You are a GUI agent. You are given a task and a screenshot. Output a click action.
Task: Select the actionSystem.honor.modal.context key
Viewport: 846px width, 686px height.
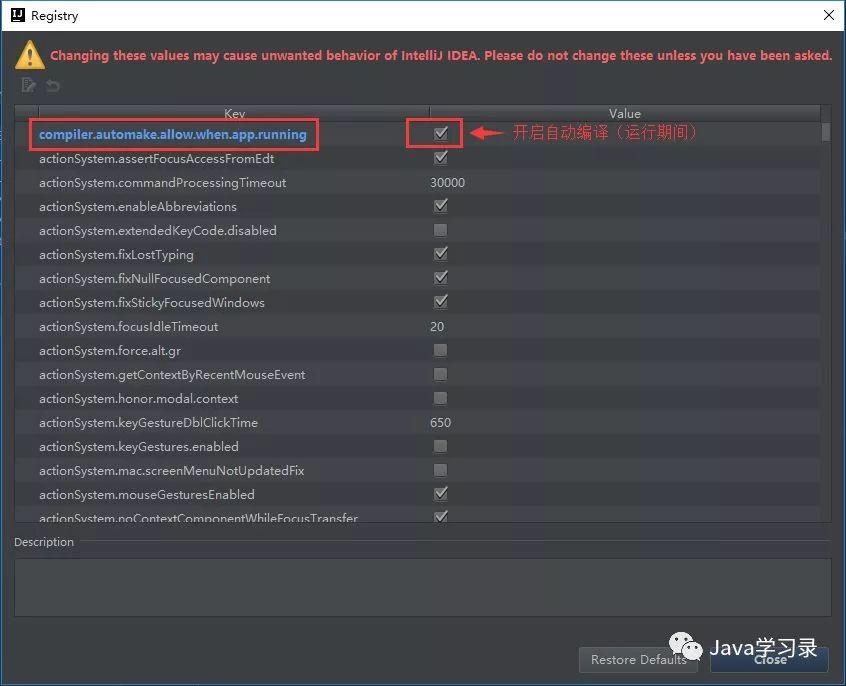tap(139, 398)
